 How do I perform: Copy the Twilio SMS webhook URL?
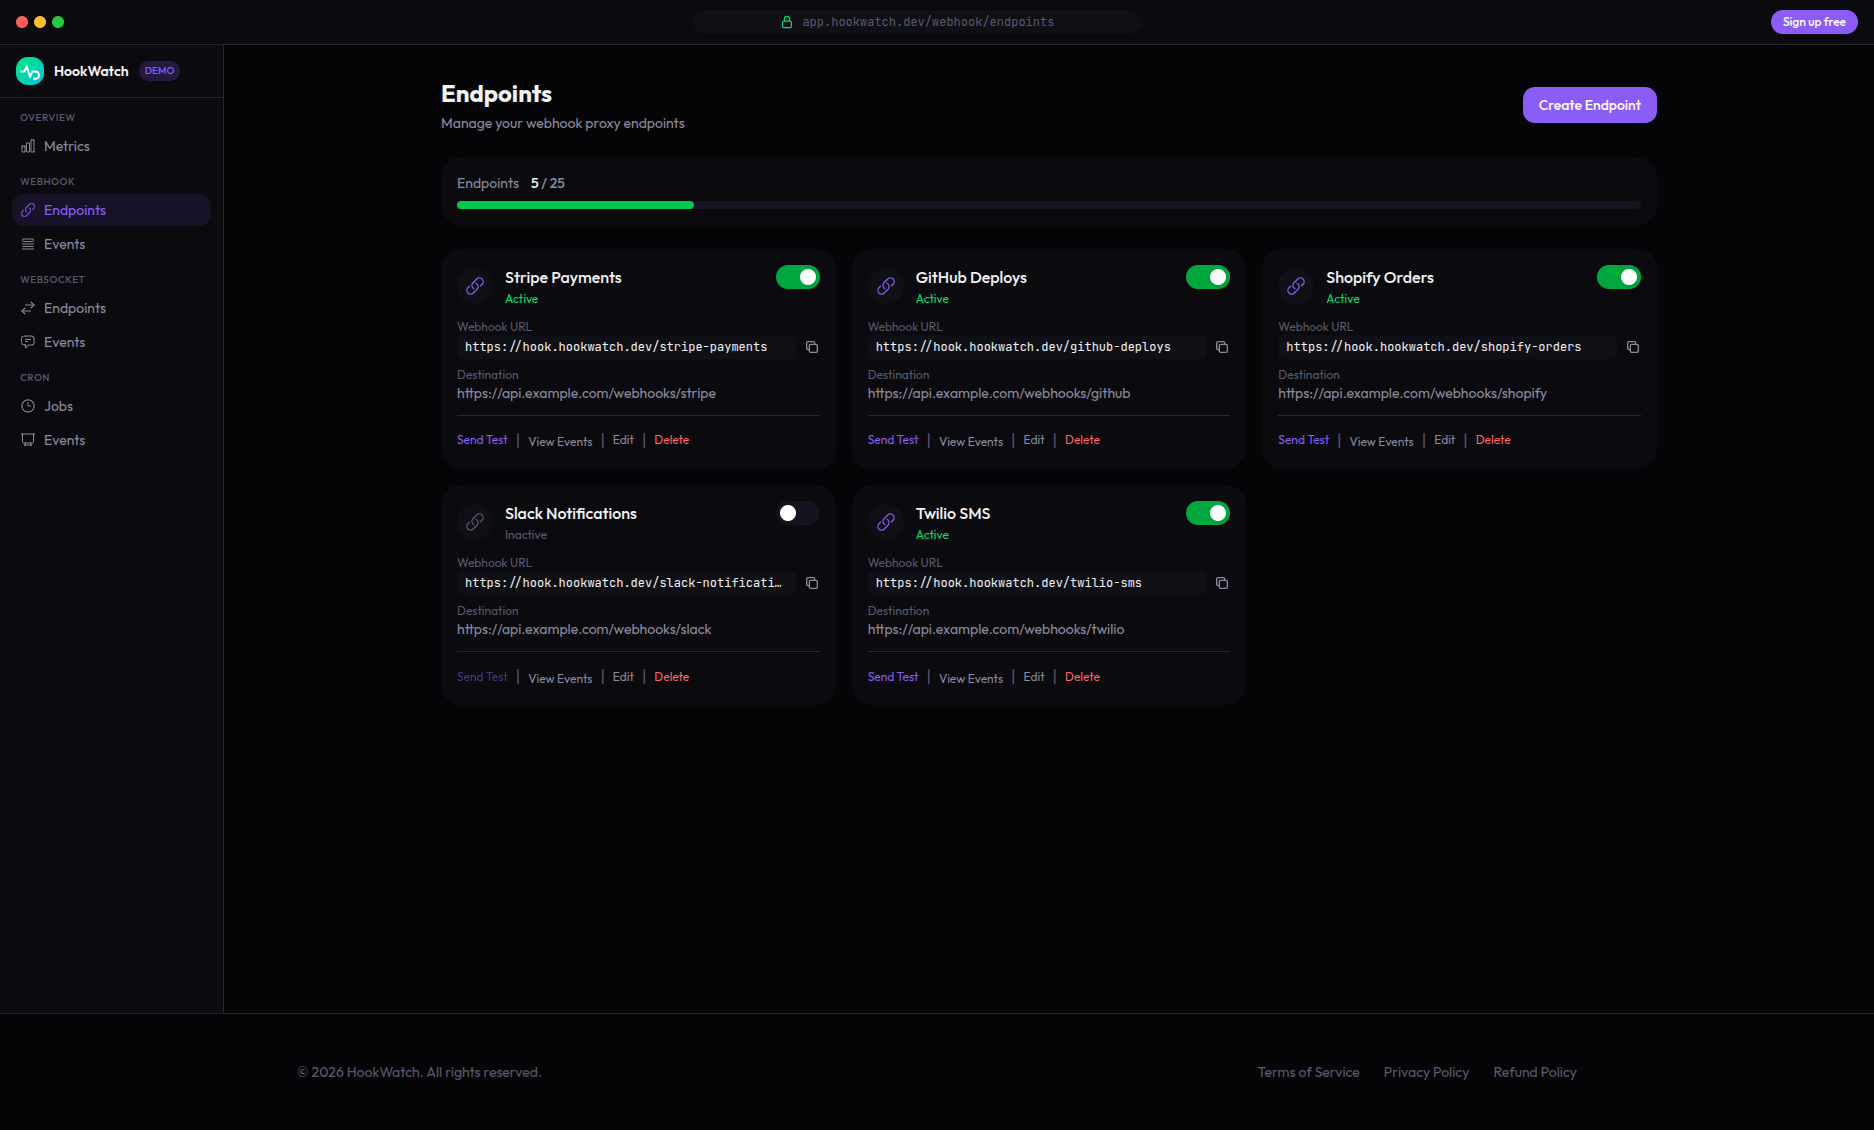(1222, 583)
